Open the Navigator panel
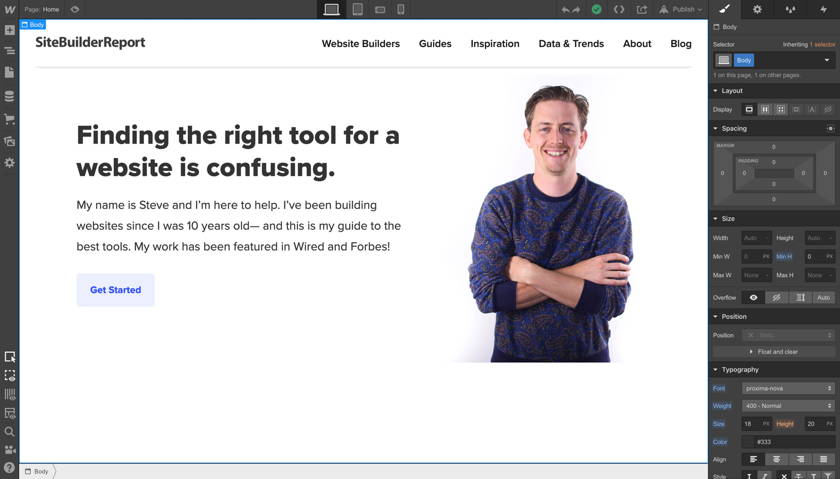The height and width of the screenshot is (479, 840). pos(10,51)
